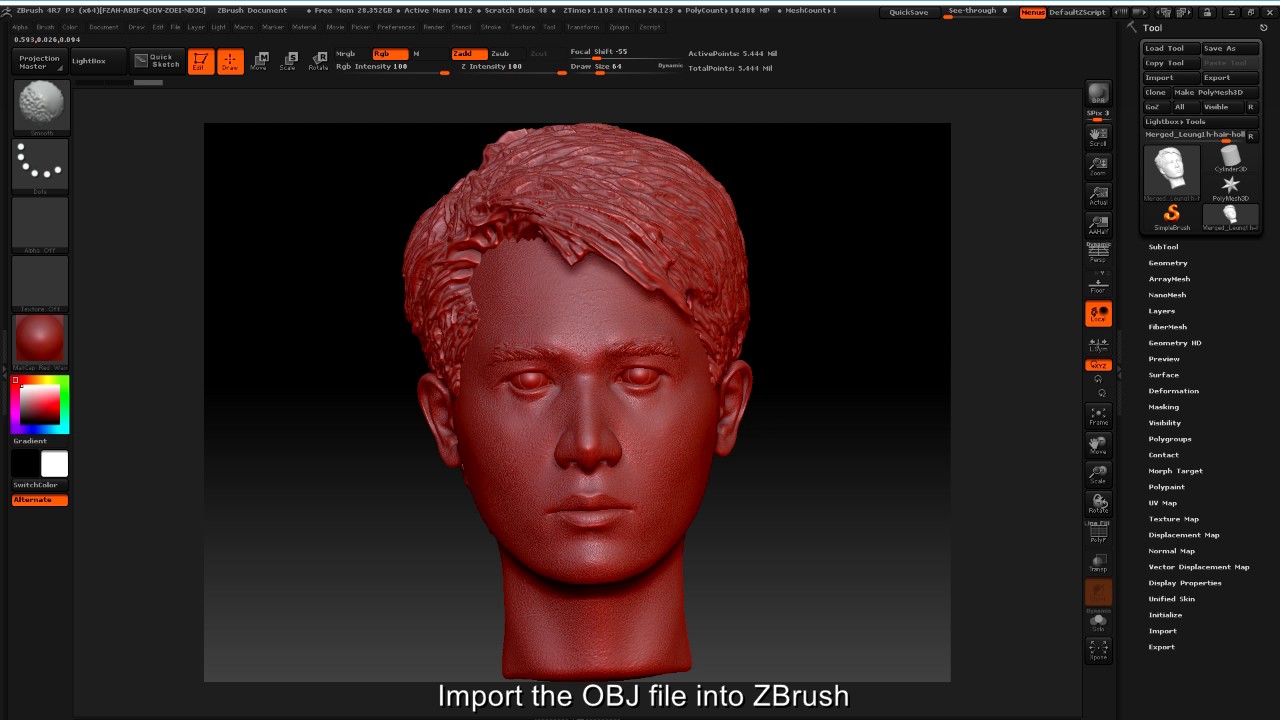Click the Zoom document icon

(1098, 166)
